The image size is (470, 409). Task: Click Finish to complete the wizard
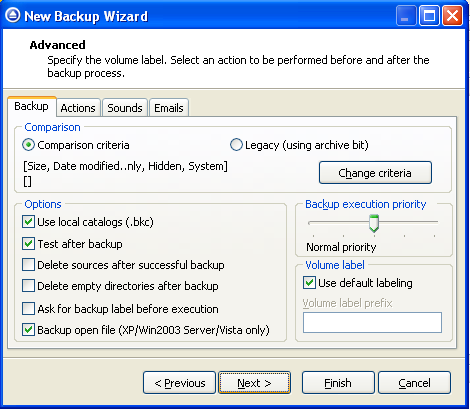[338, 383]
